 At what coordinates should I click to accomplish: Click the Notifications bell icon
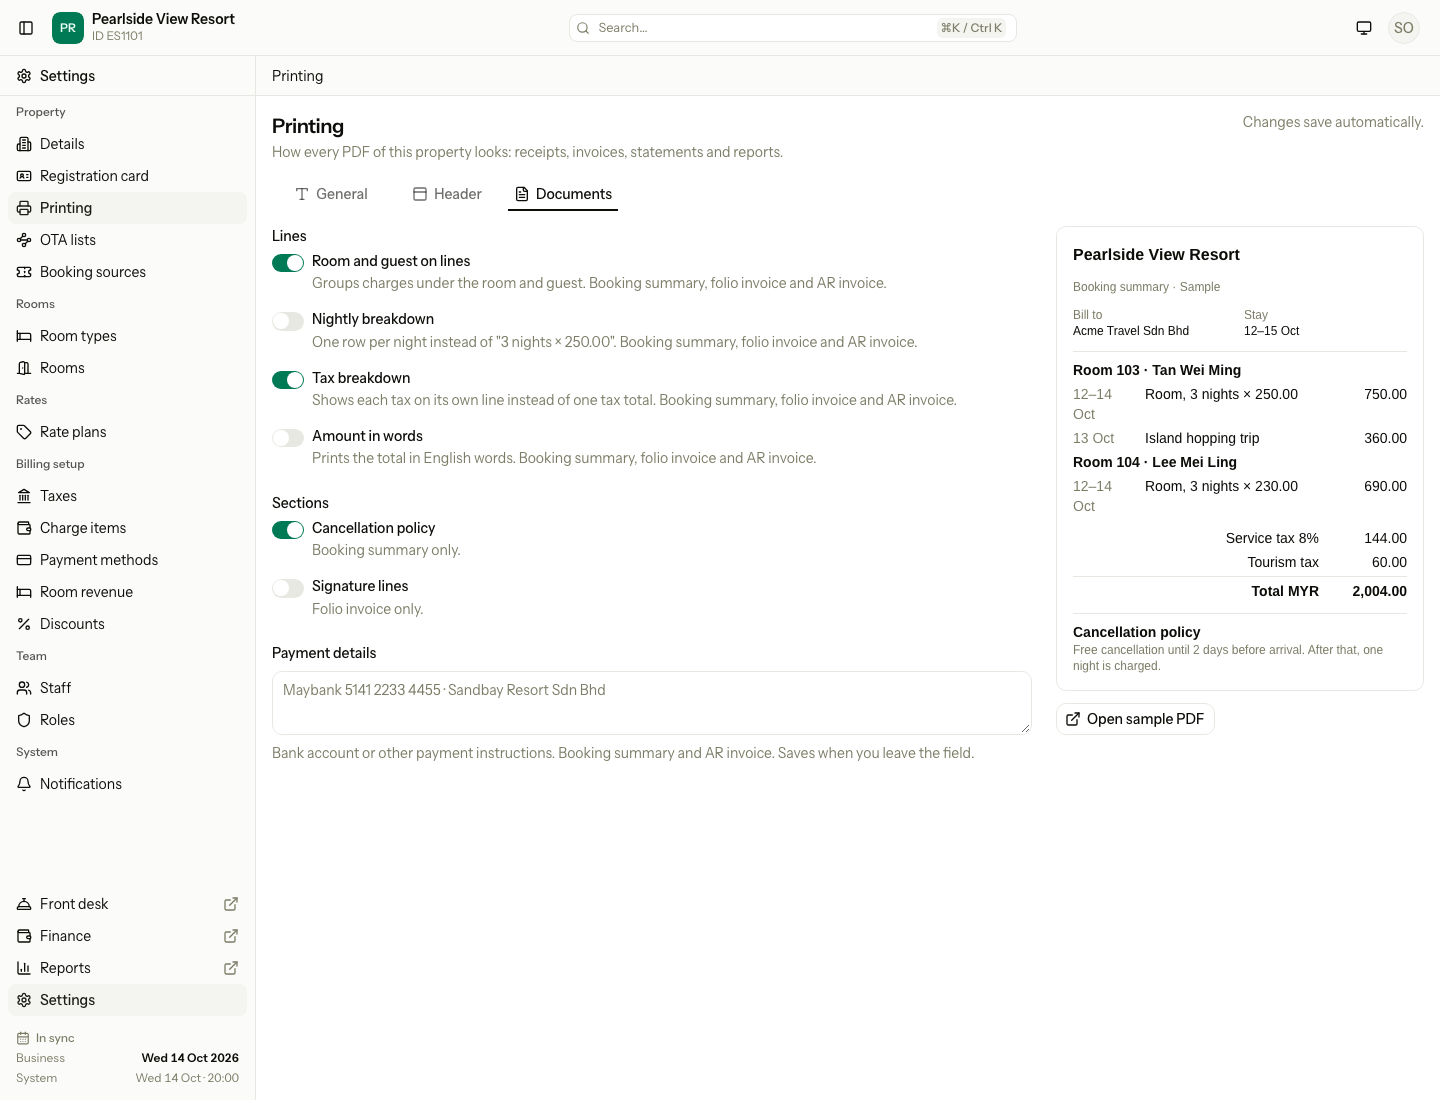[x=24, y=784]
